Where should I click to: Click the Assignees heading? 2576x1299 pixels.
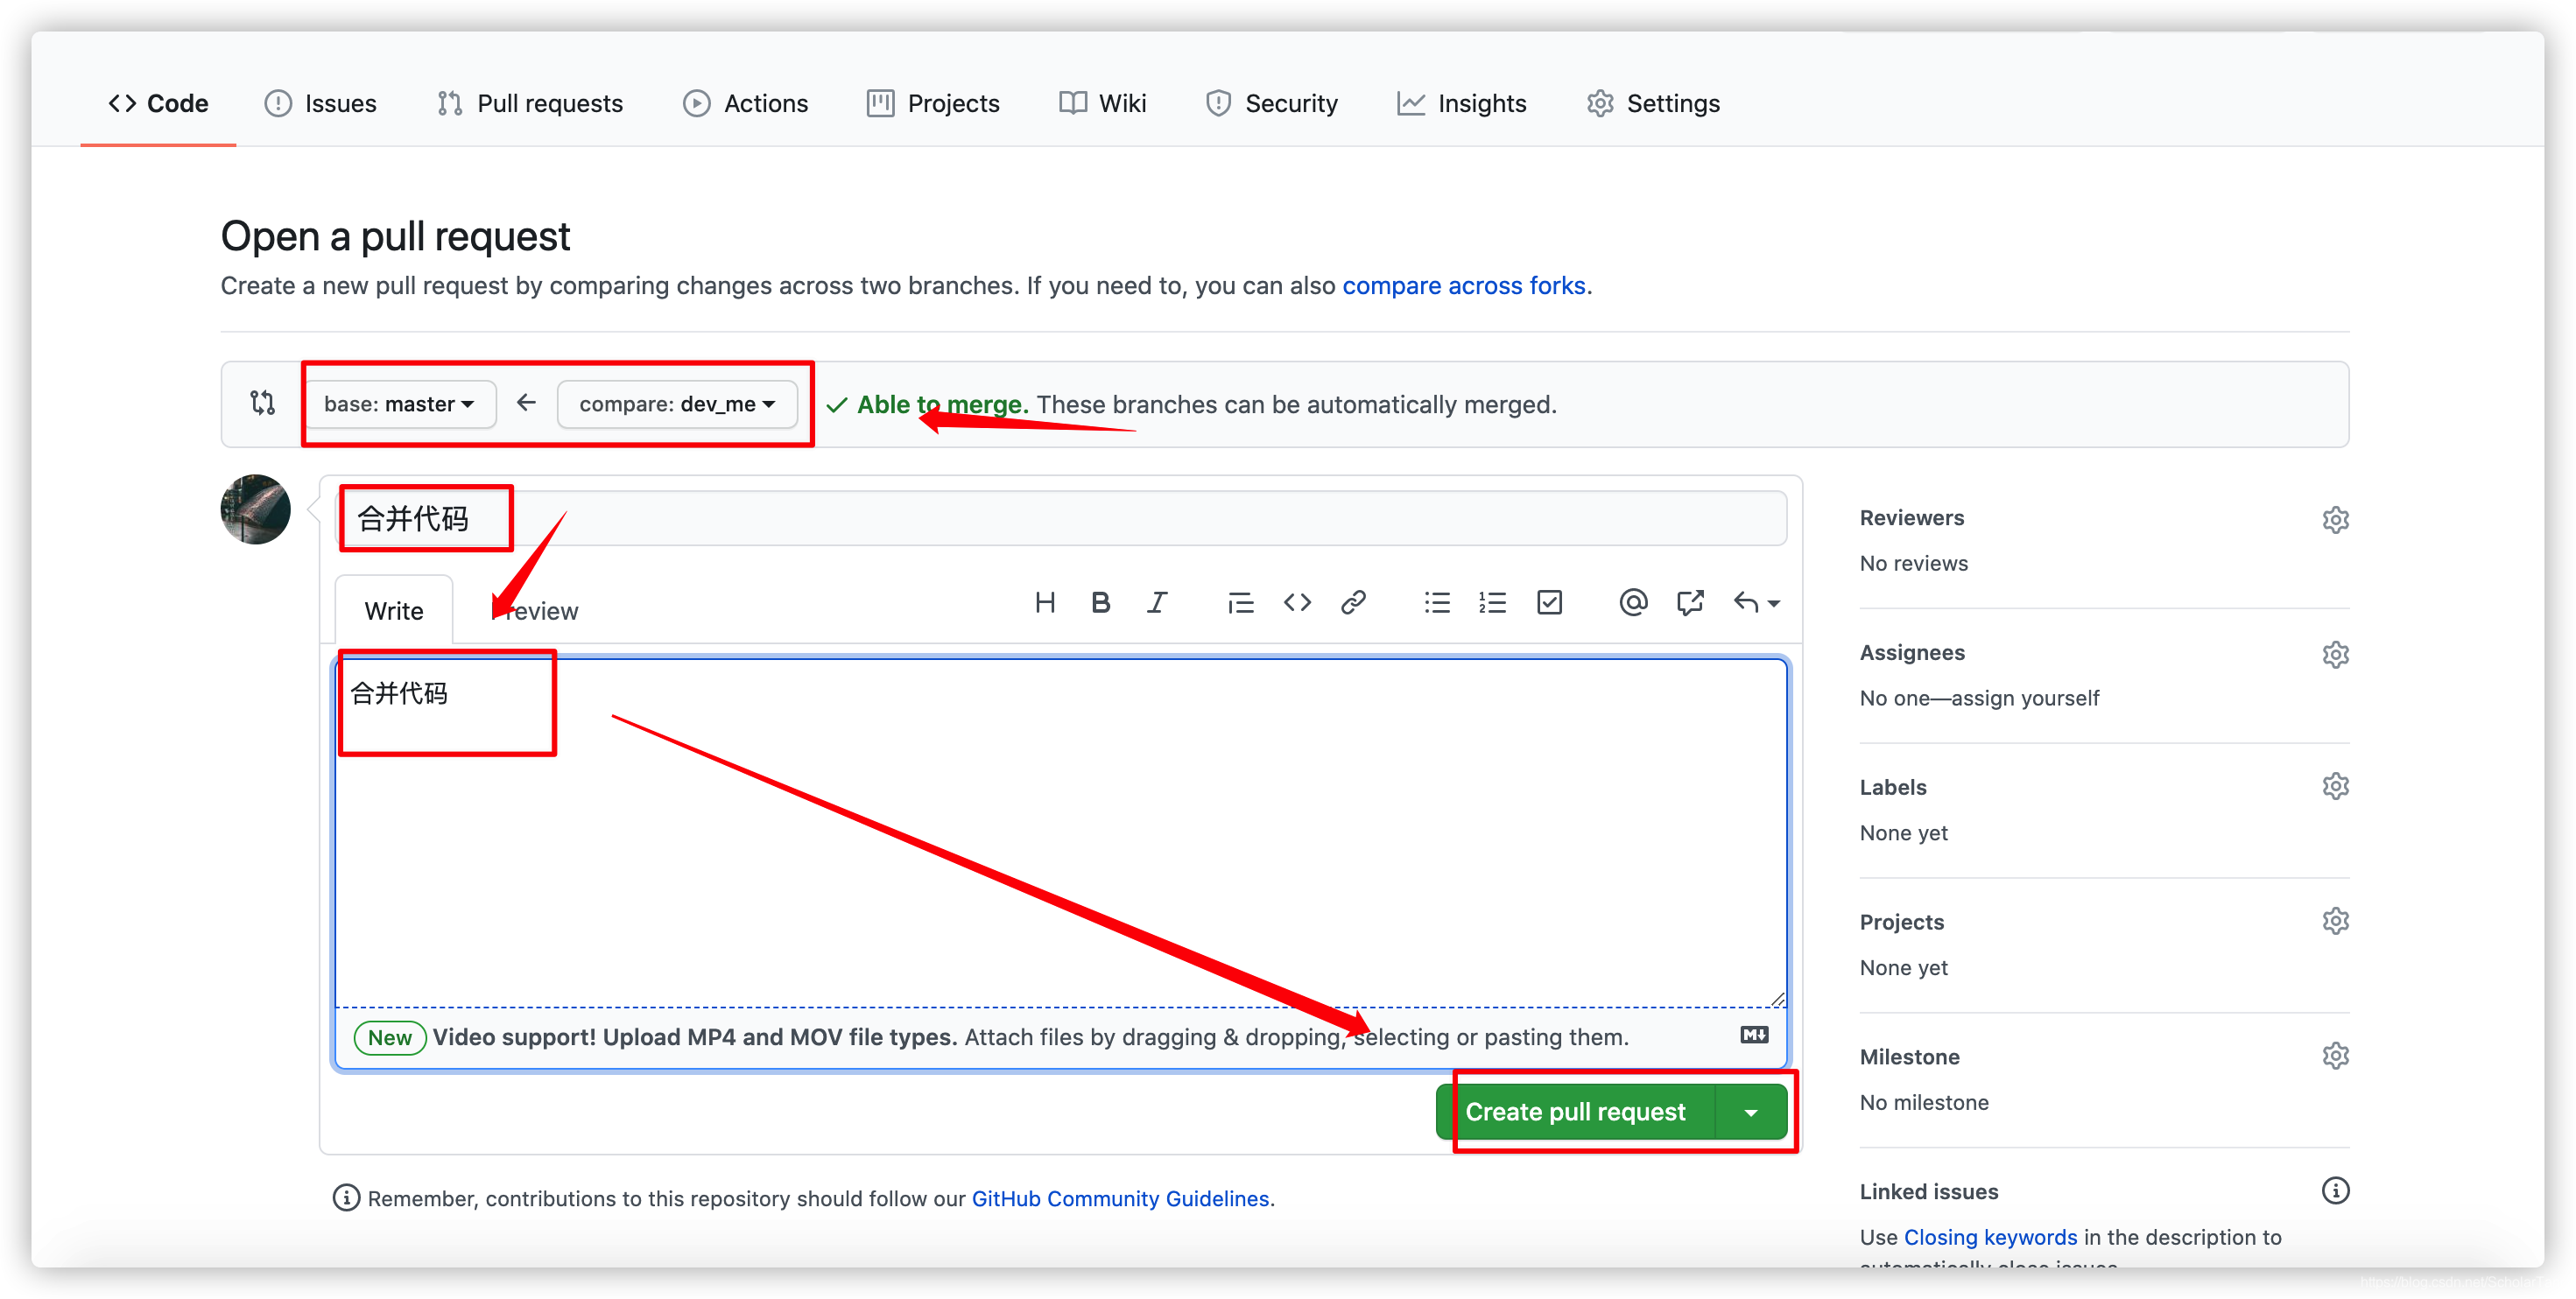pyautogui.click(x=1911, y=653)
